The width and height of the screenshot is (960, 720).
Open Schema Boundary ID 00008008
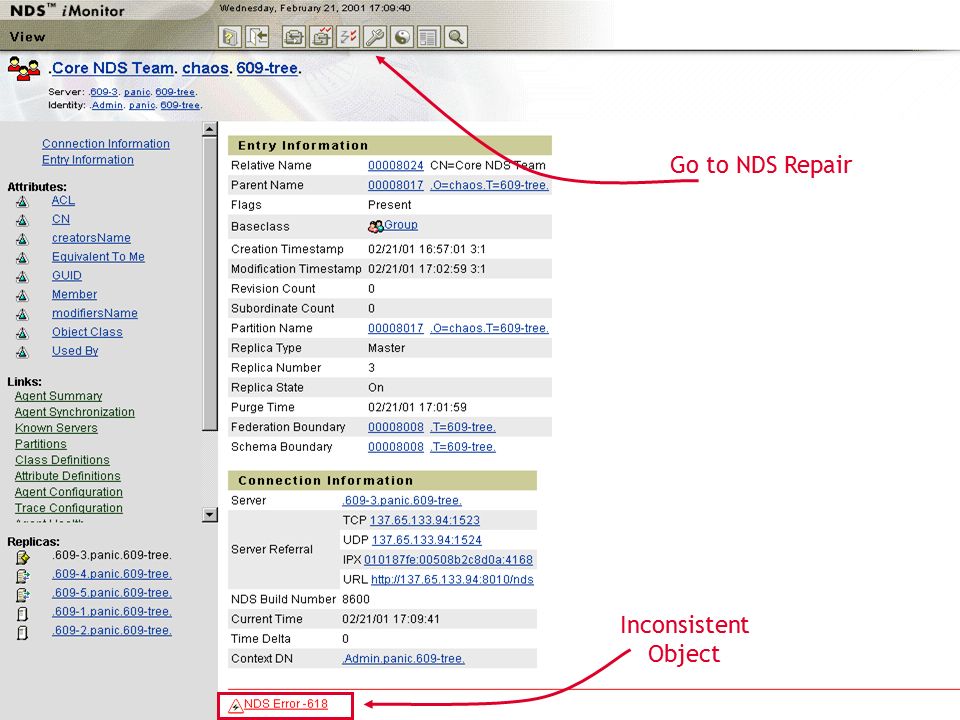click(x=396, y=447)
